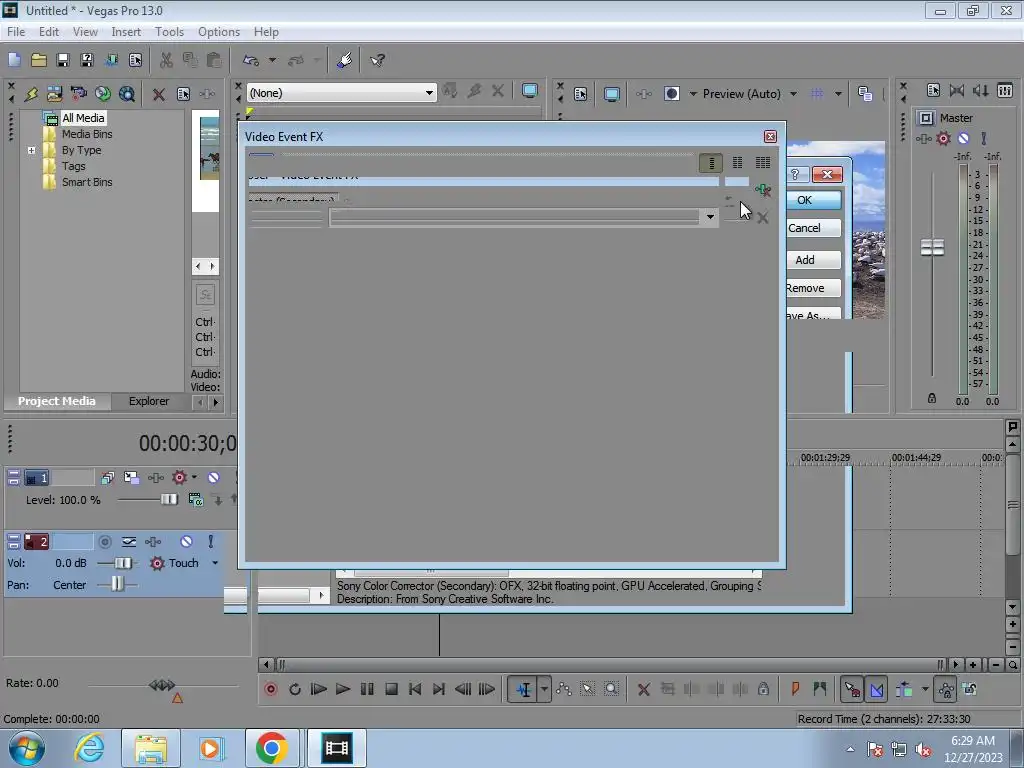The image size is (1024, 768).
Task: Click the interactive tutorials hand icon
Action: tap(345, 60)
